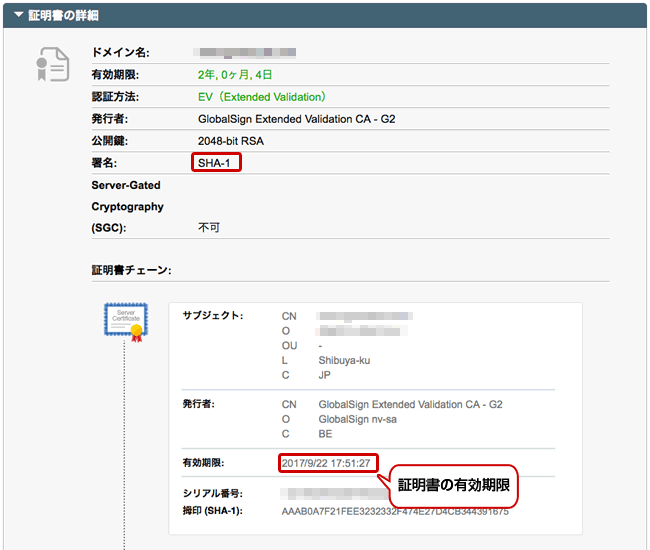Viewport: 650px width, 550px height.
Task: Click the JP country value under サブジェクト
Action: [324, 376]
